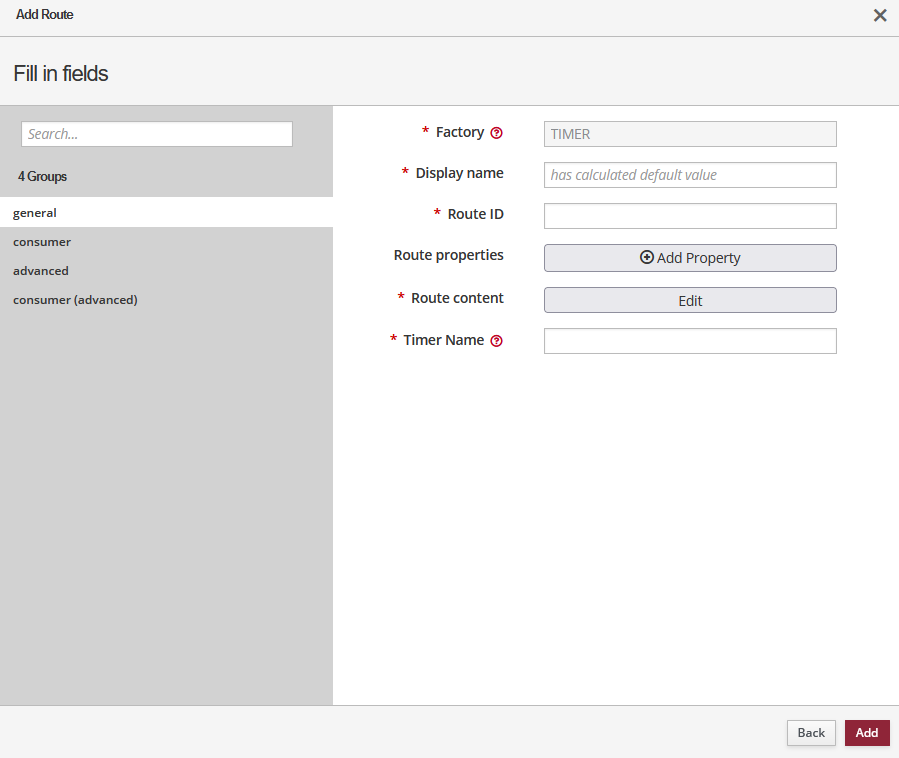This screenshot has height=758, width=899.
Task: Select the Route ID text field
Action: [690, 216]
